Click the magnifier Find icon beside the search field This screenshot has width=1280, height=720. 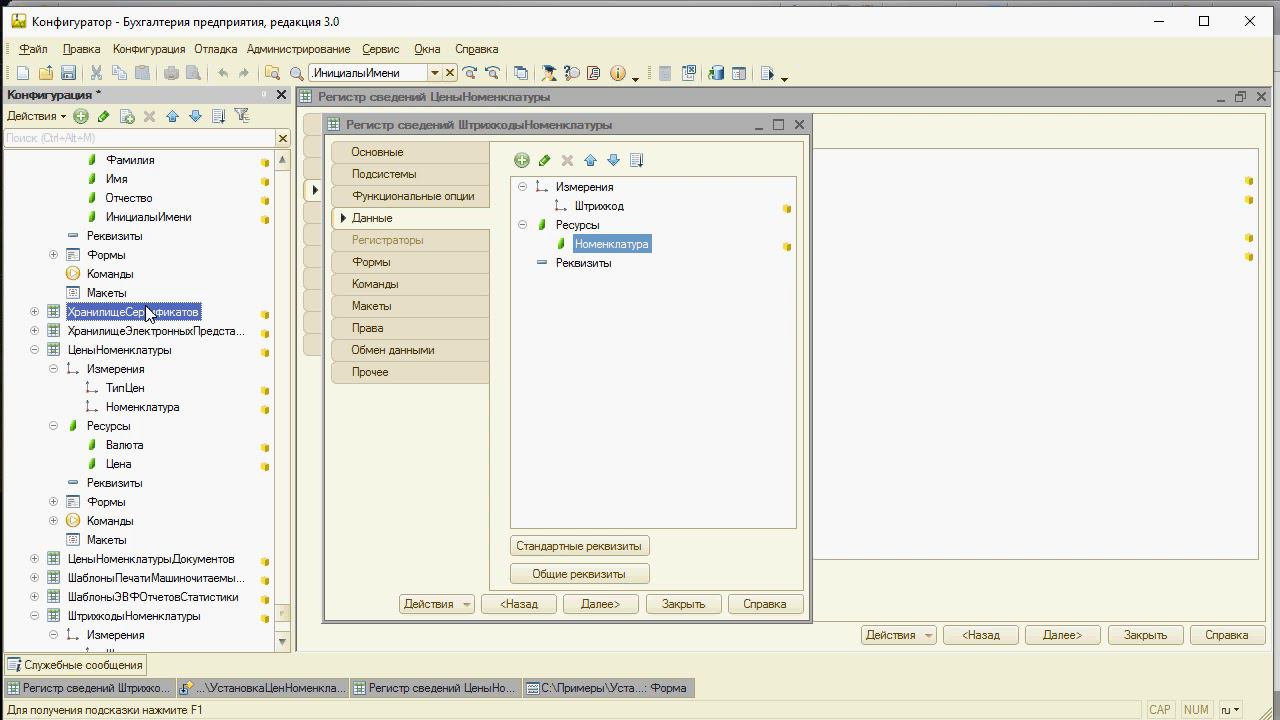296,73
